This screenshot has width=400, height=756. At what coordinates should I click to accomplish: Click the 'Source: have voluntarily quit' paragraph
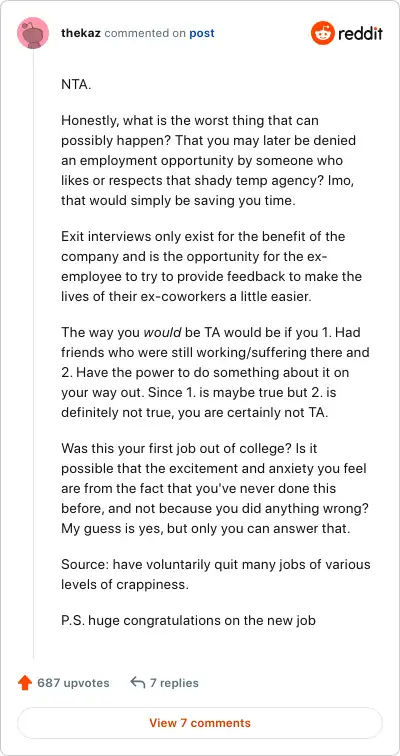(x=215, y=574)
